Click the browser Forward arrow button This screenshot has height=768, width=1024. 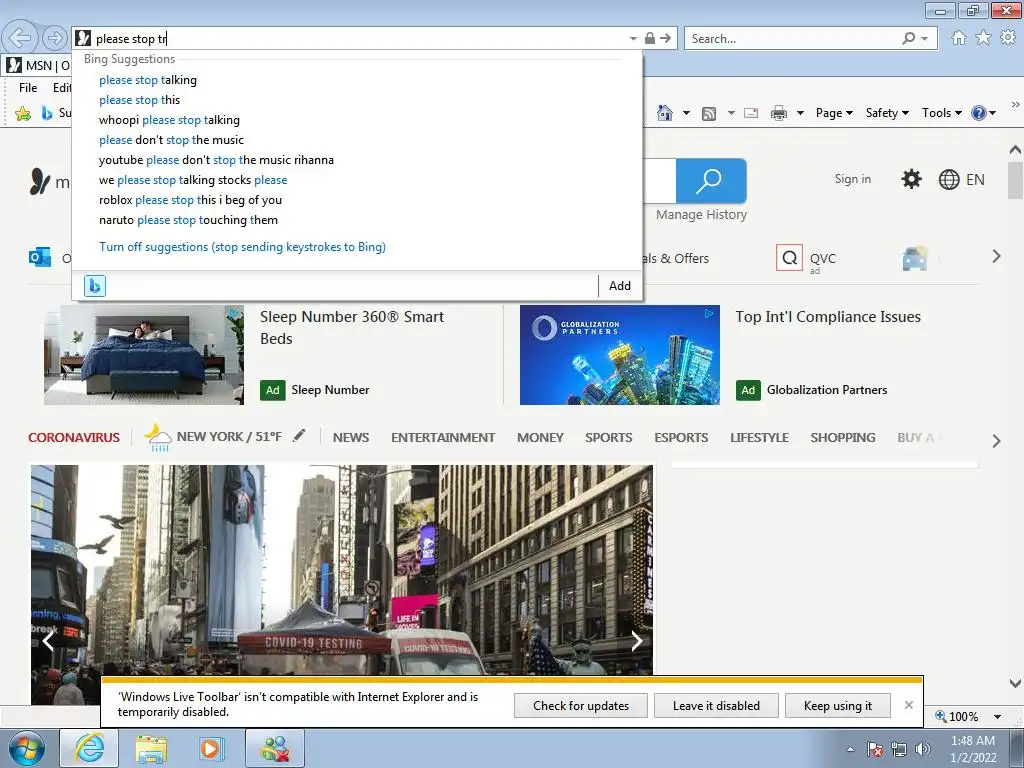click(55, 39)
